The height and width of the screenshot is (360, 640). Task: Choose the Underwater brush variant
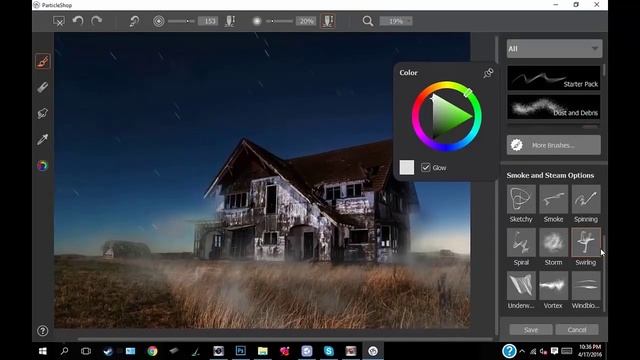[x=521, y=286]
